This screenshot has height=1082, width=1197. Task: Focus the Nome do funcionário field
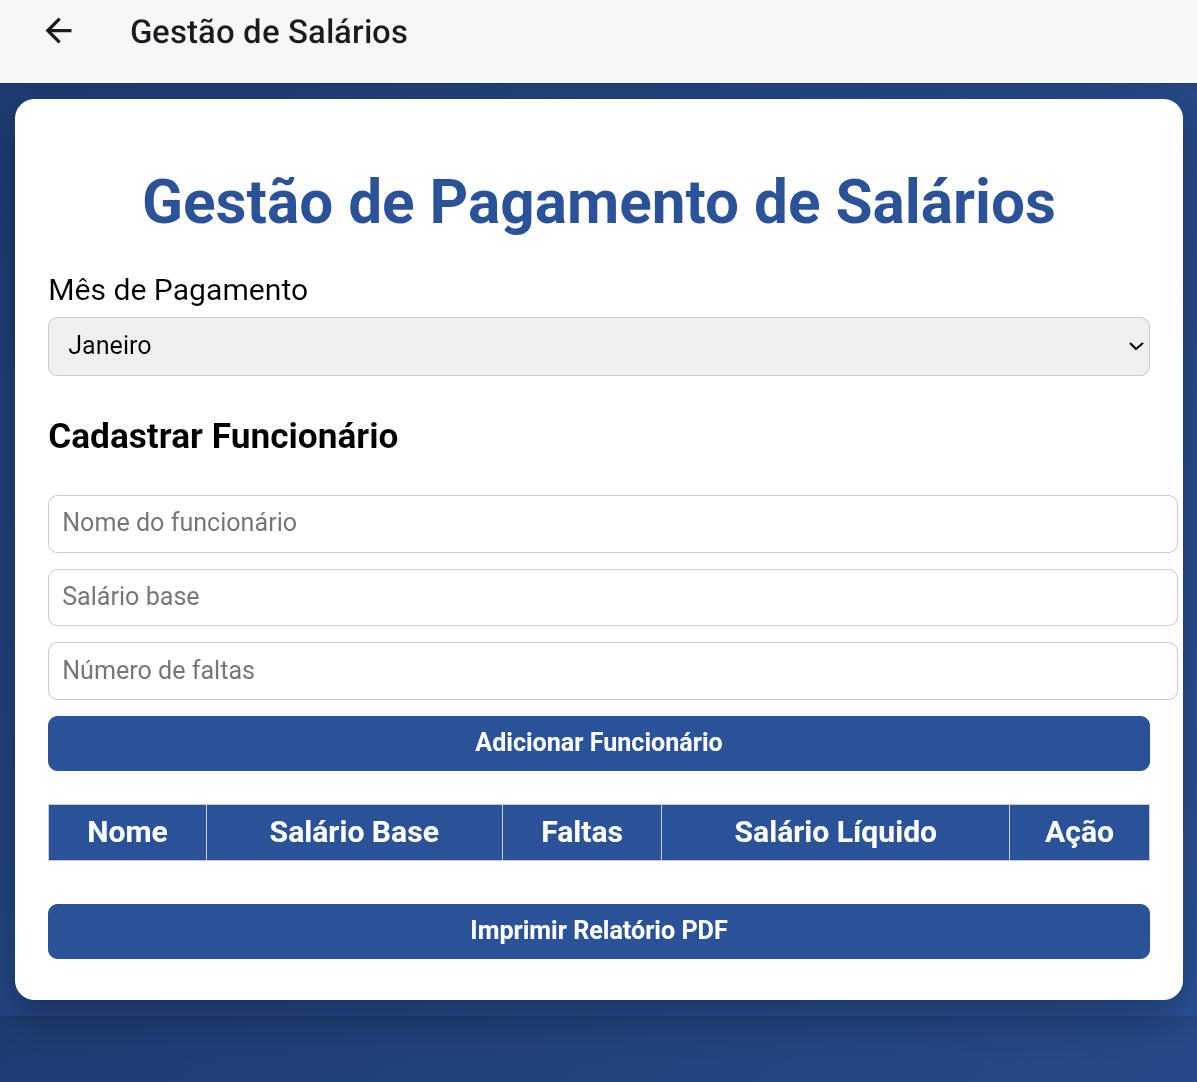coord(612,523)
